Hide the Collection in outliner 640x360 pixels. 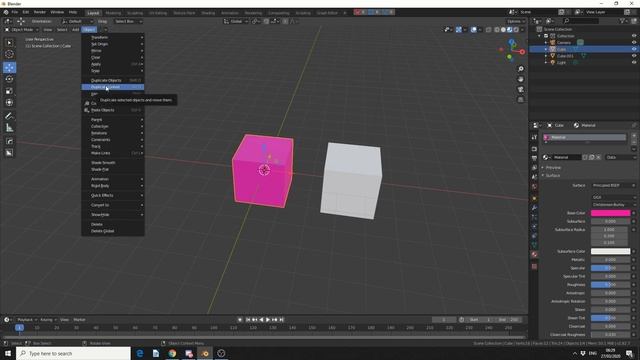click(x=634, y=36)
